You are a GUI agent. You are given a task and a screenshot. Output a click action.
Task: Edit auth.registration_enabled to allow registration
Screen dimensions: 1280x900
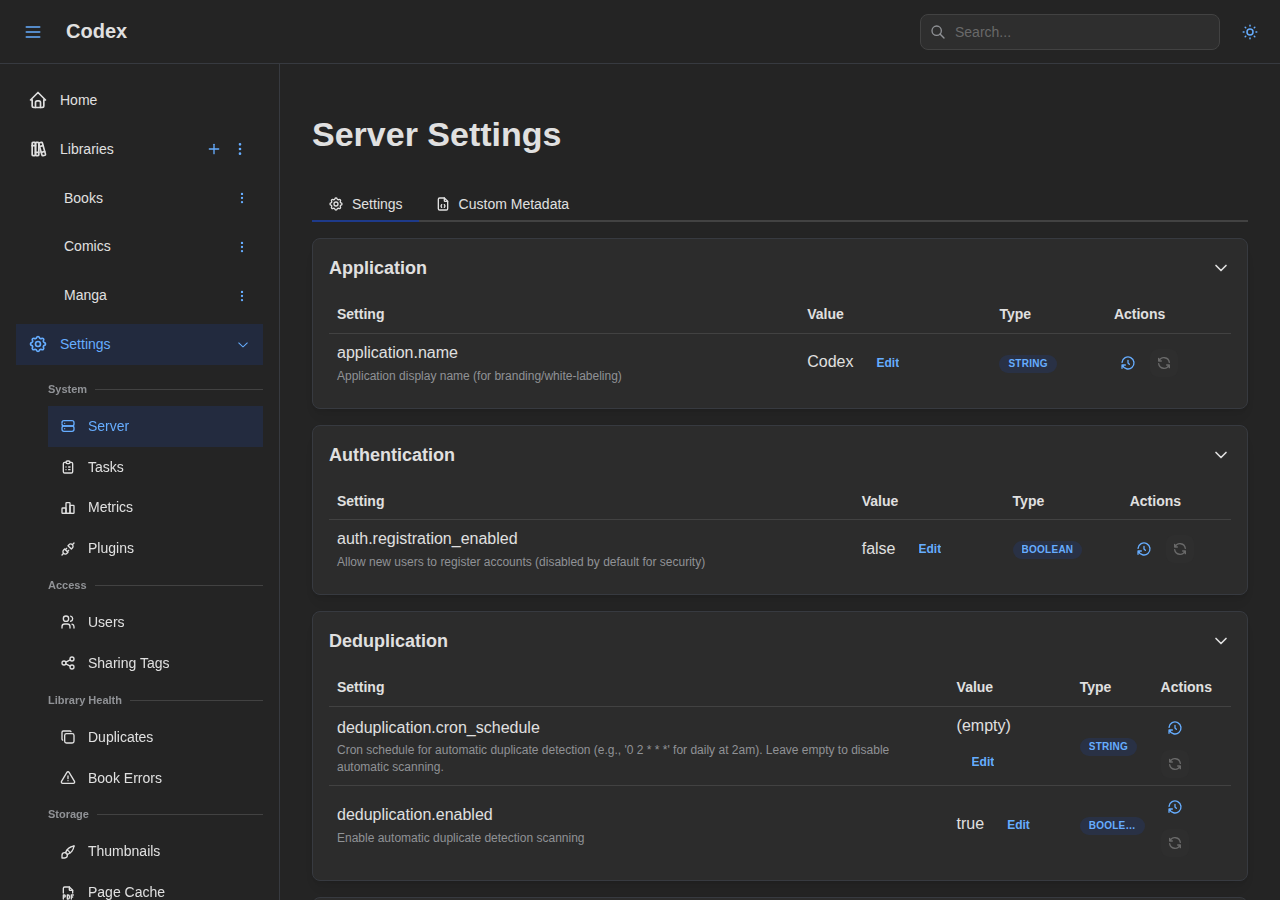929,549
